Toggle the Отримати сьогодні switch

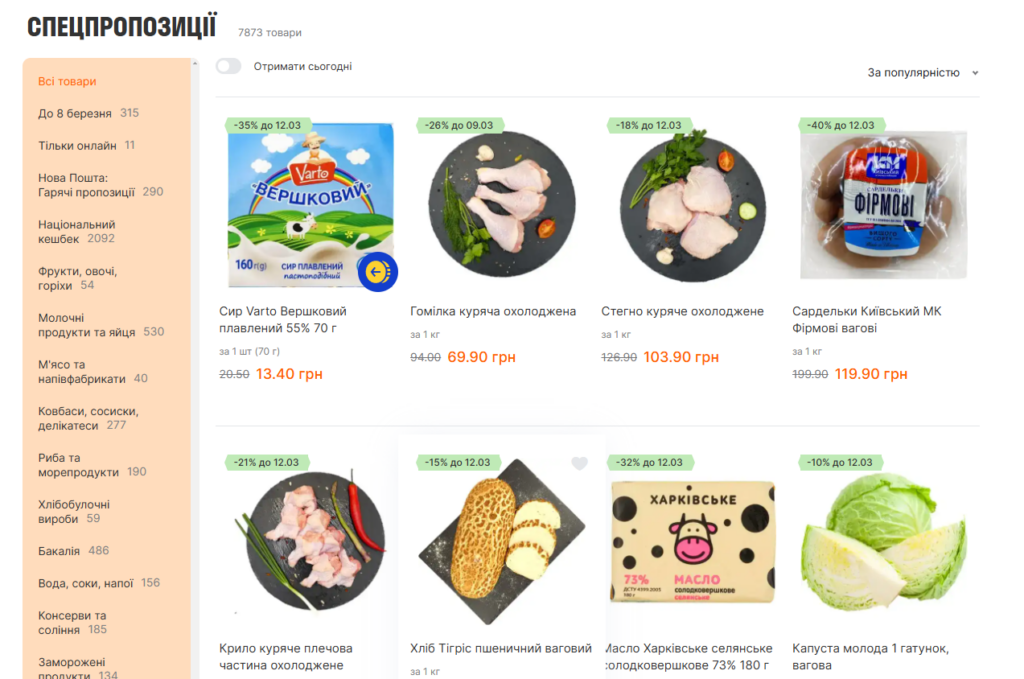229,66
